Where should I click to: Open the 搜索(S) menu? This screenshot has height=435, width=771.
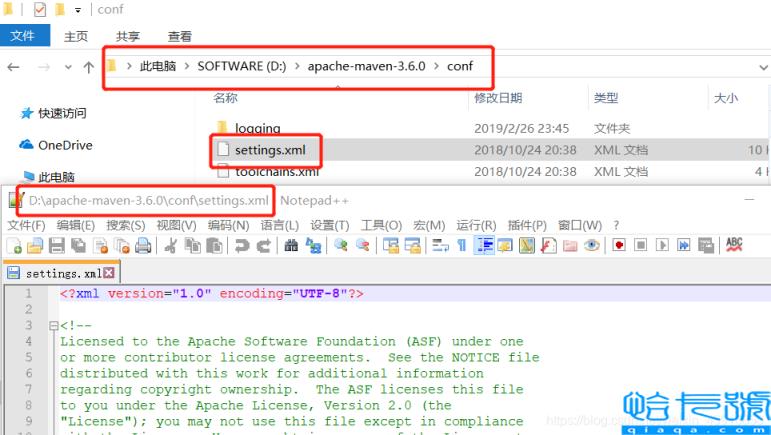[x=126, y=226]
